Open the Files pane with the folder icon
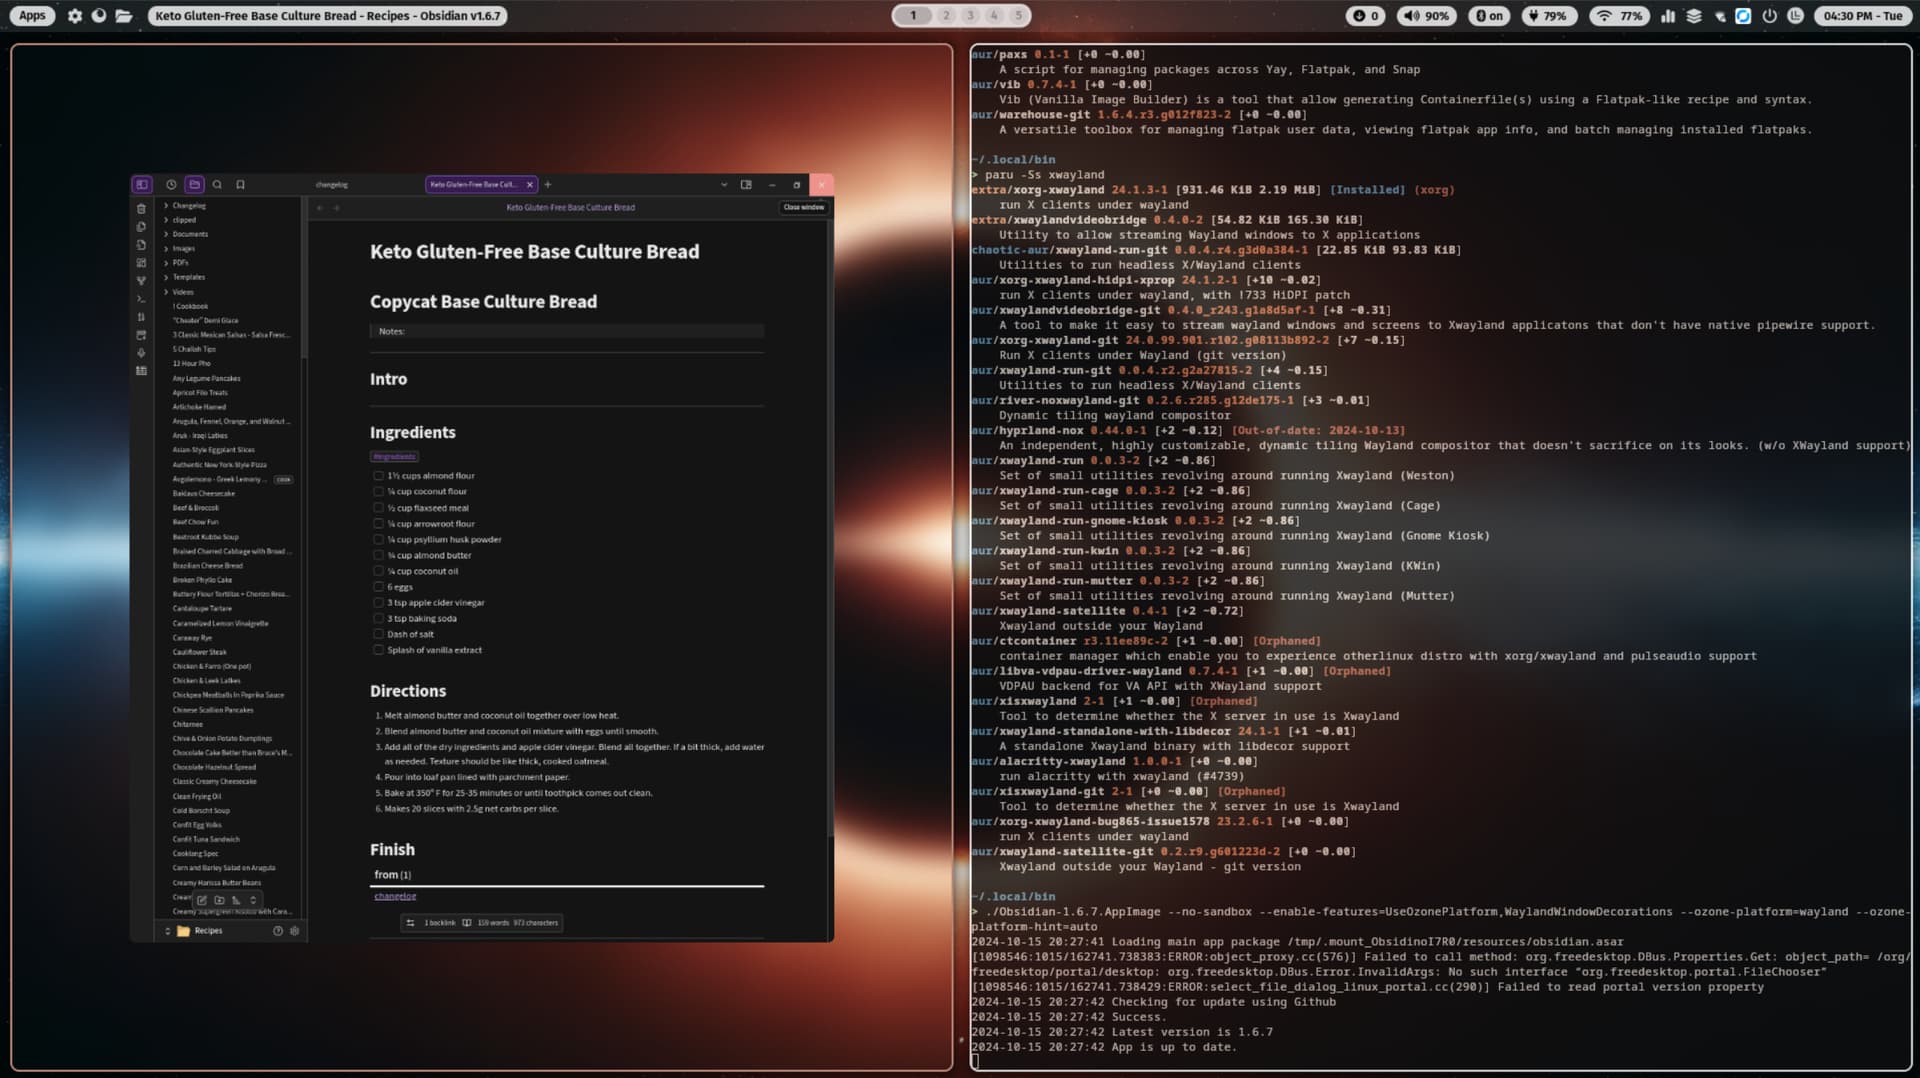 pos(194,184)
